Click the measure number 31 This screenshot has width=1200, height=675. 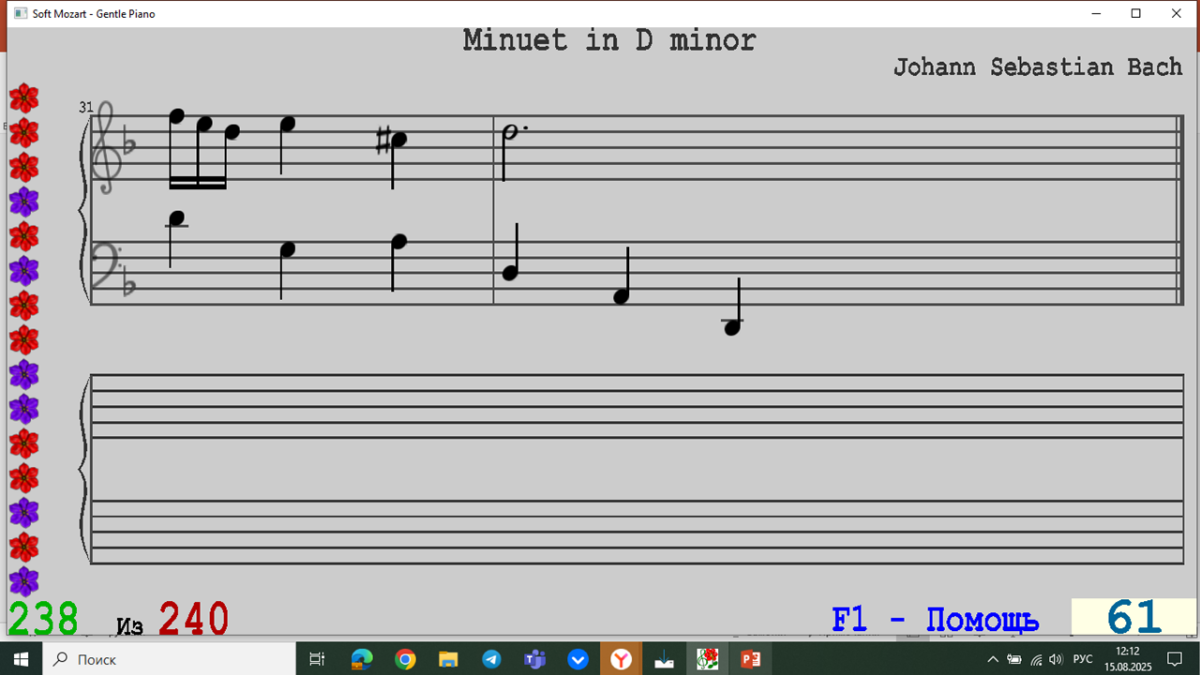86,107
